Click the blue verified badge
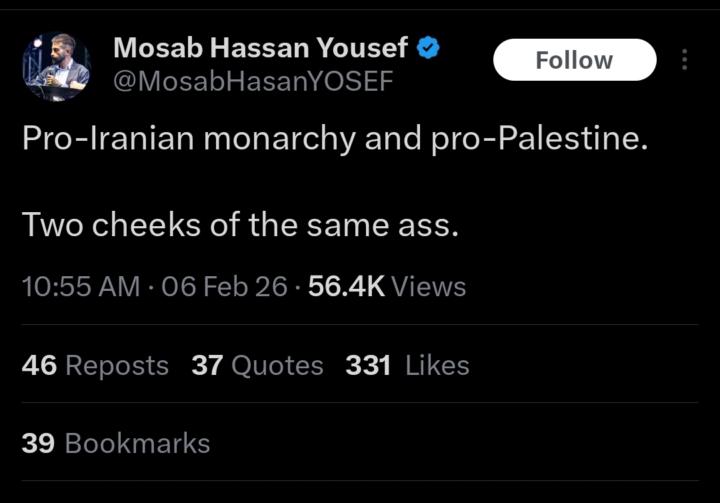 [x=429, y=47]
